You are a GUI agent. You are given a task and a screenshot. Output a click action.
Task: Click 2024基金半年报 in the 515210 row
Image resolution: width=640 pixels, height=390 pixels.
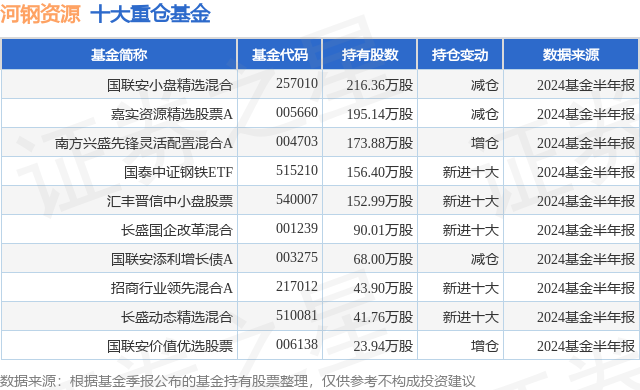click(x=586, y=172)
